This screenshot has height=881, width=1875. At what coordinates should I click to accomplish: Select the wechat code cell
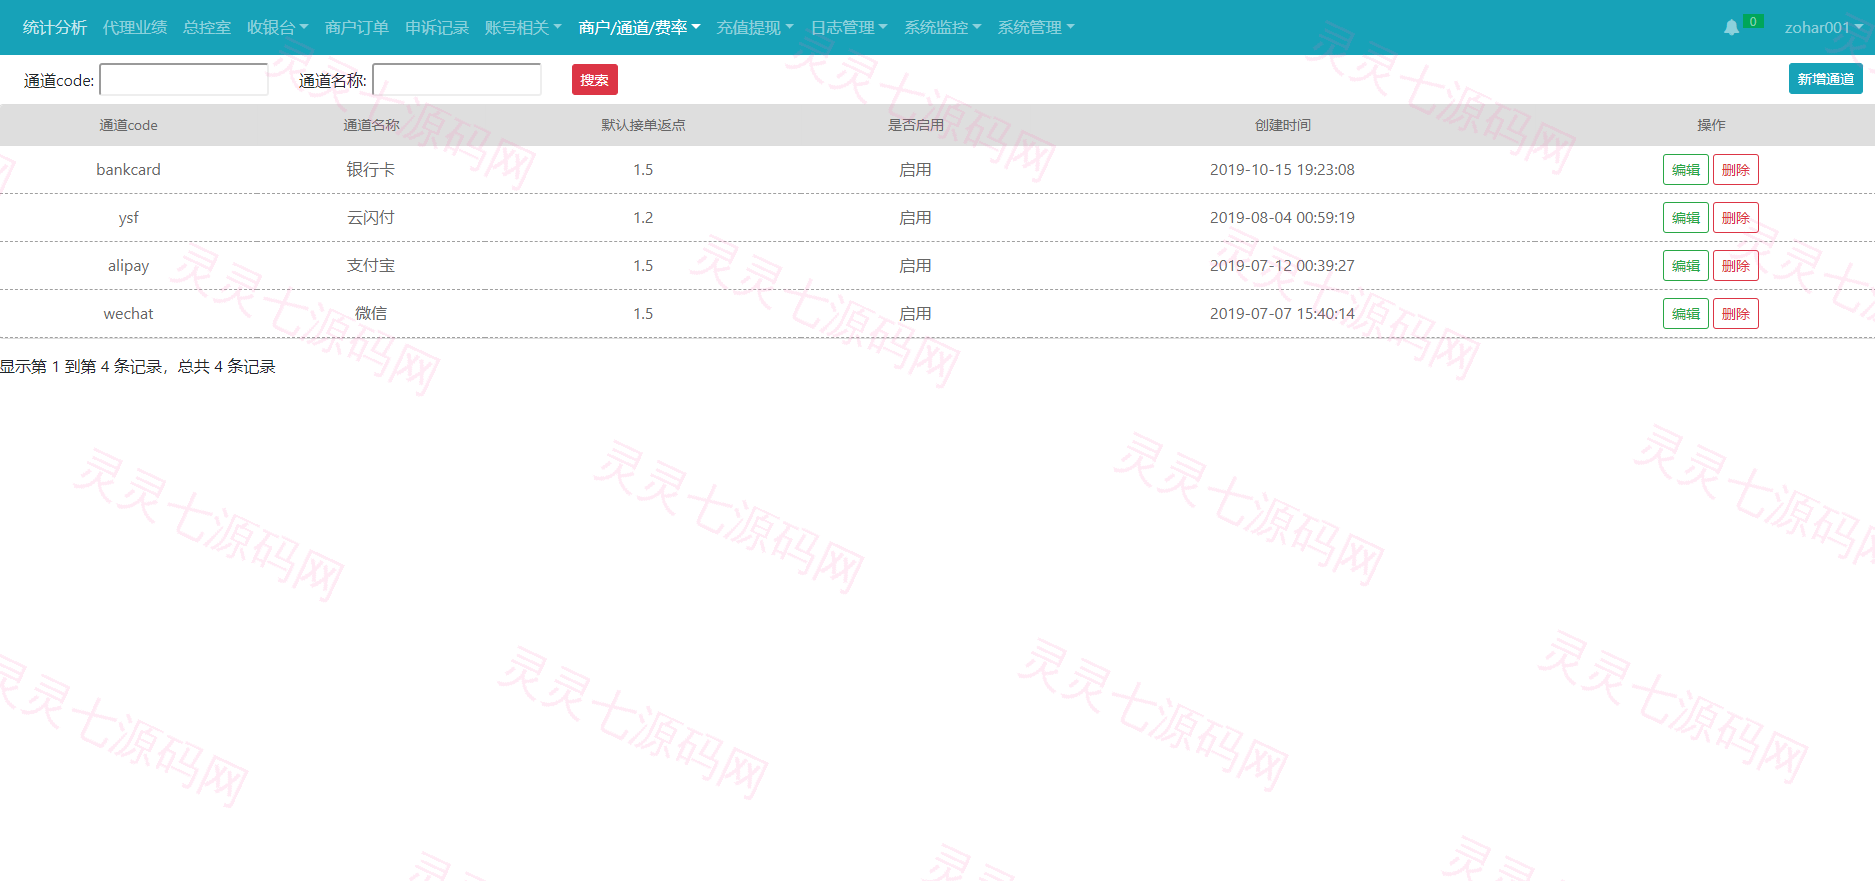[x=128, y=314]
